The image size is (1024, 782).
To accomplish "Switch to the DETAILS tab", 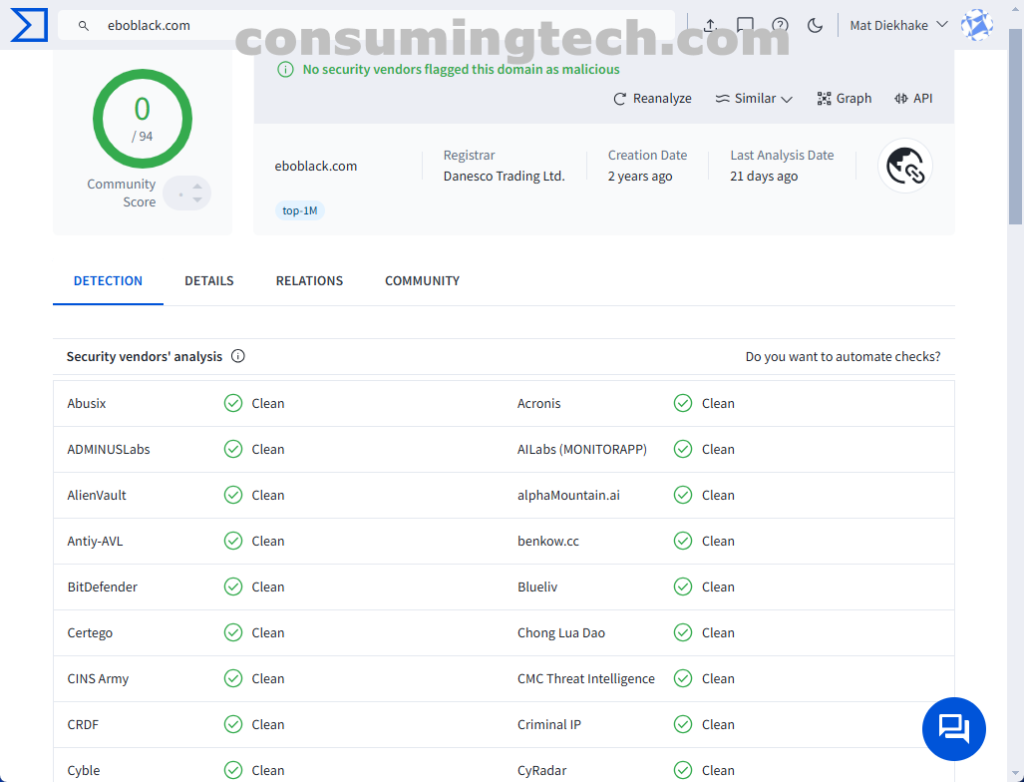I will click(209, 281).
